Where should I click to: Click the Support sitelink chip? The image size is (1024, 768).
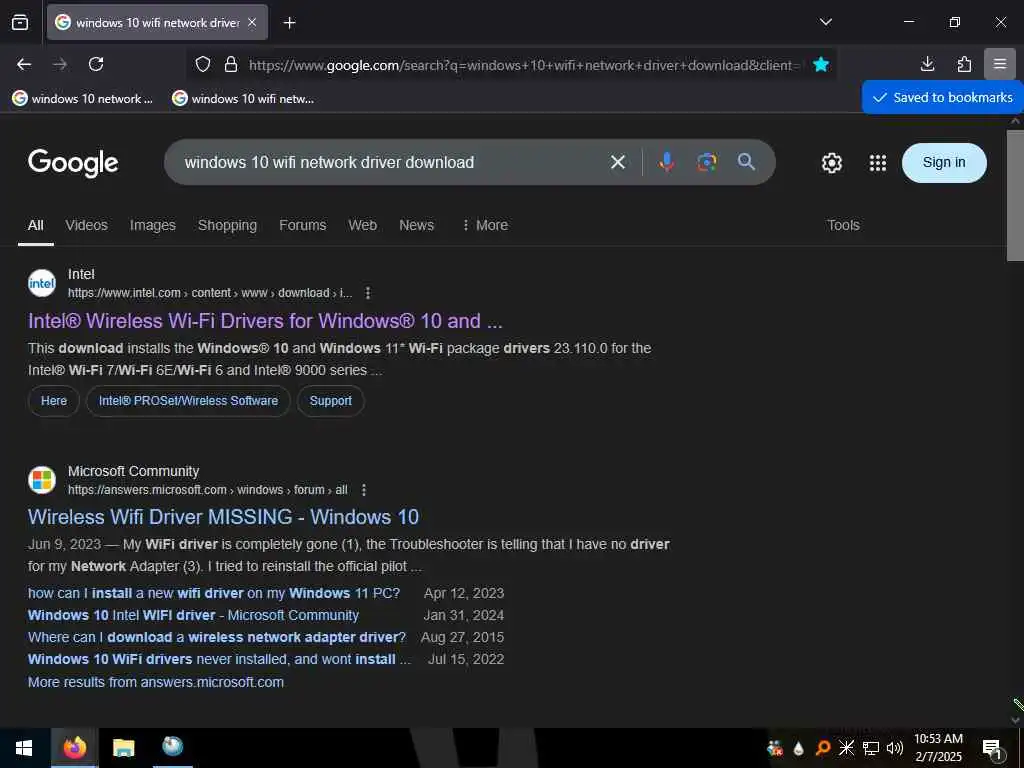click(330, 401)
